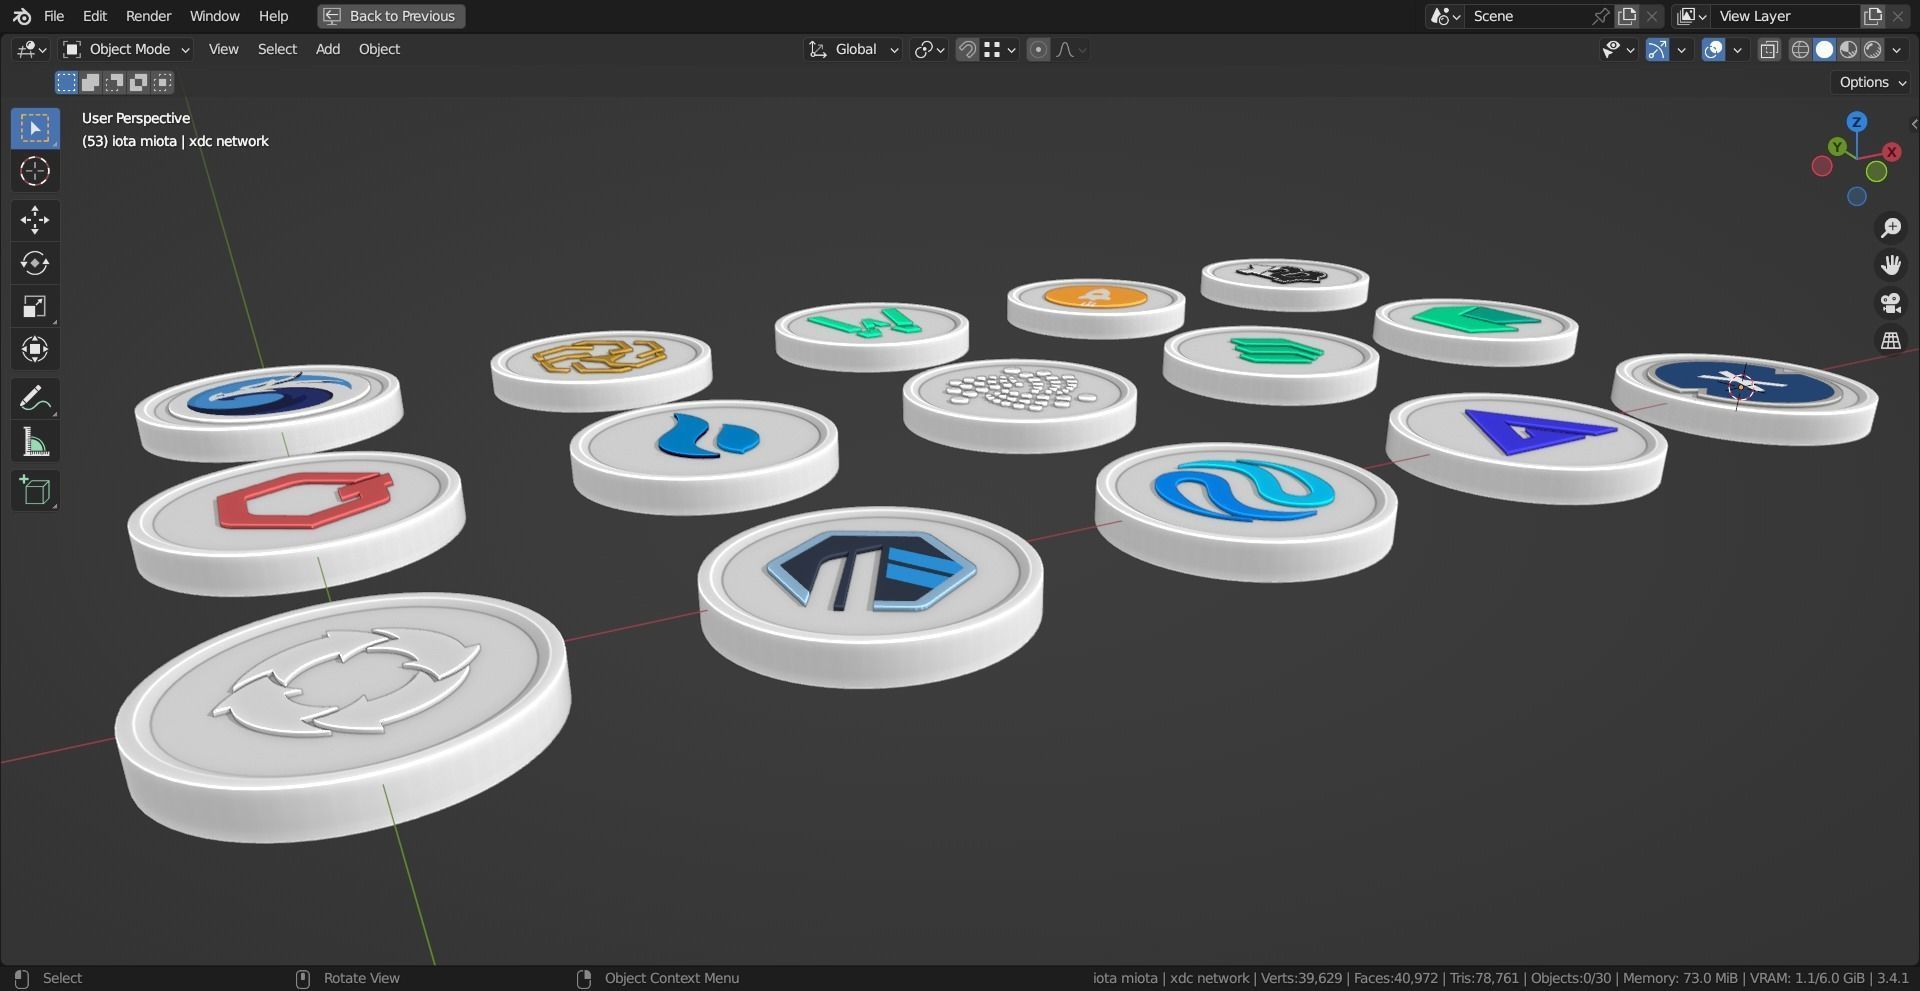Switch to solid shading
1920x991 pixels.
(x=1824, y=49)
